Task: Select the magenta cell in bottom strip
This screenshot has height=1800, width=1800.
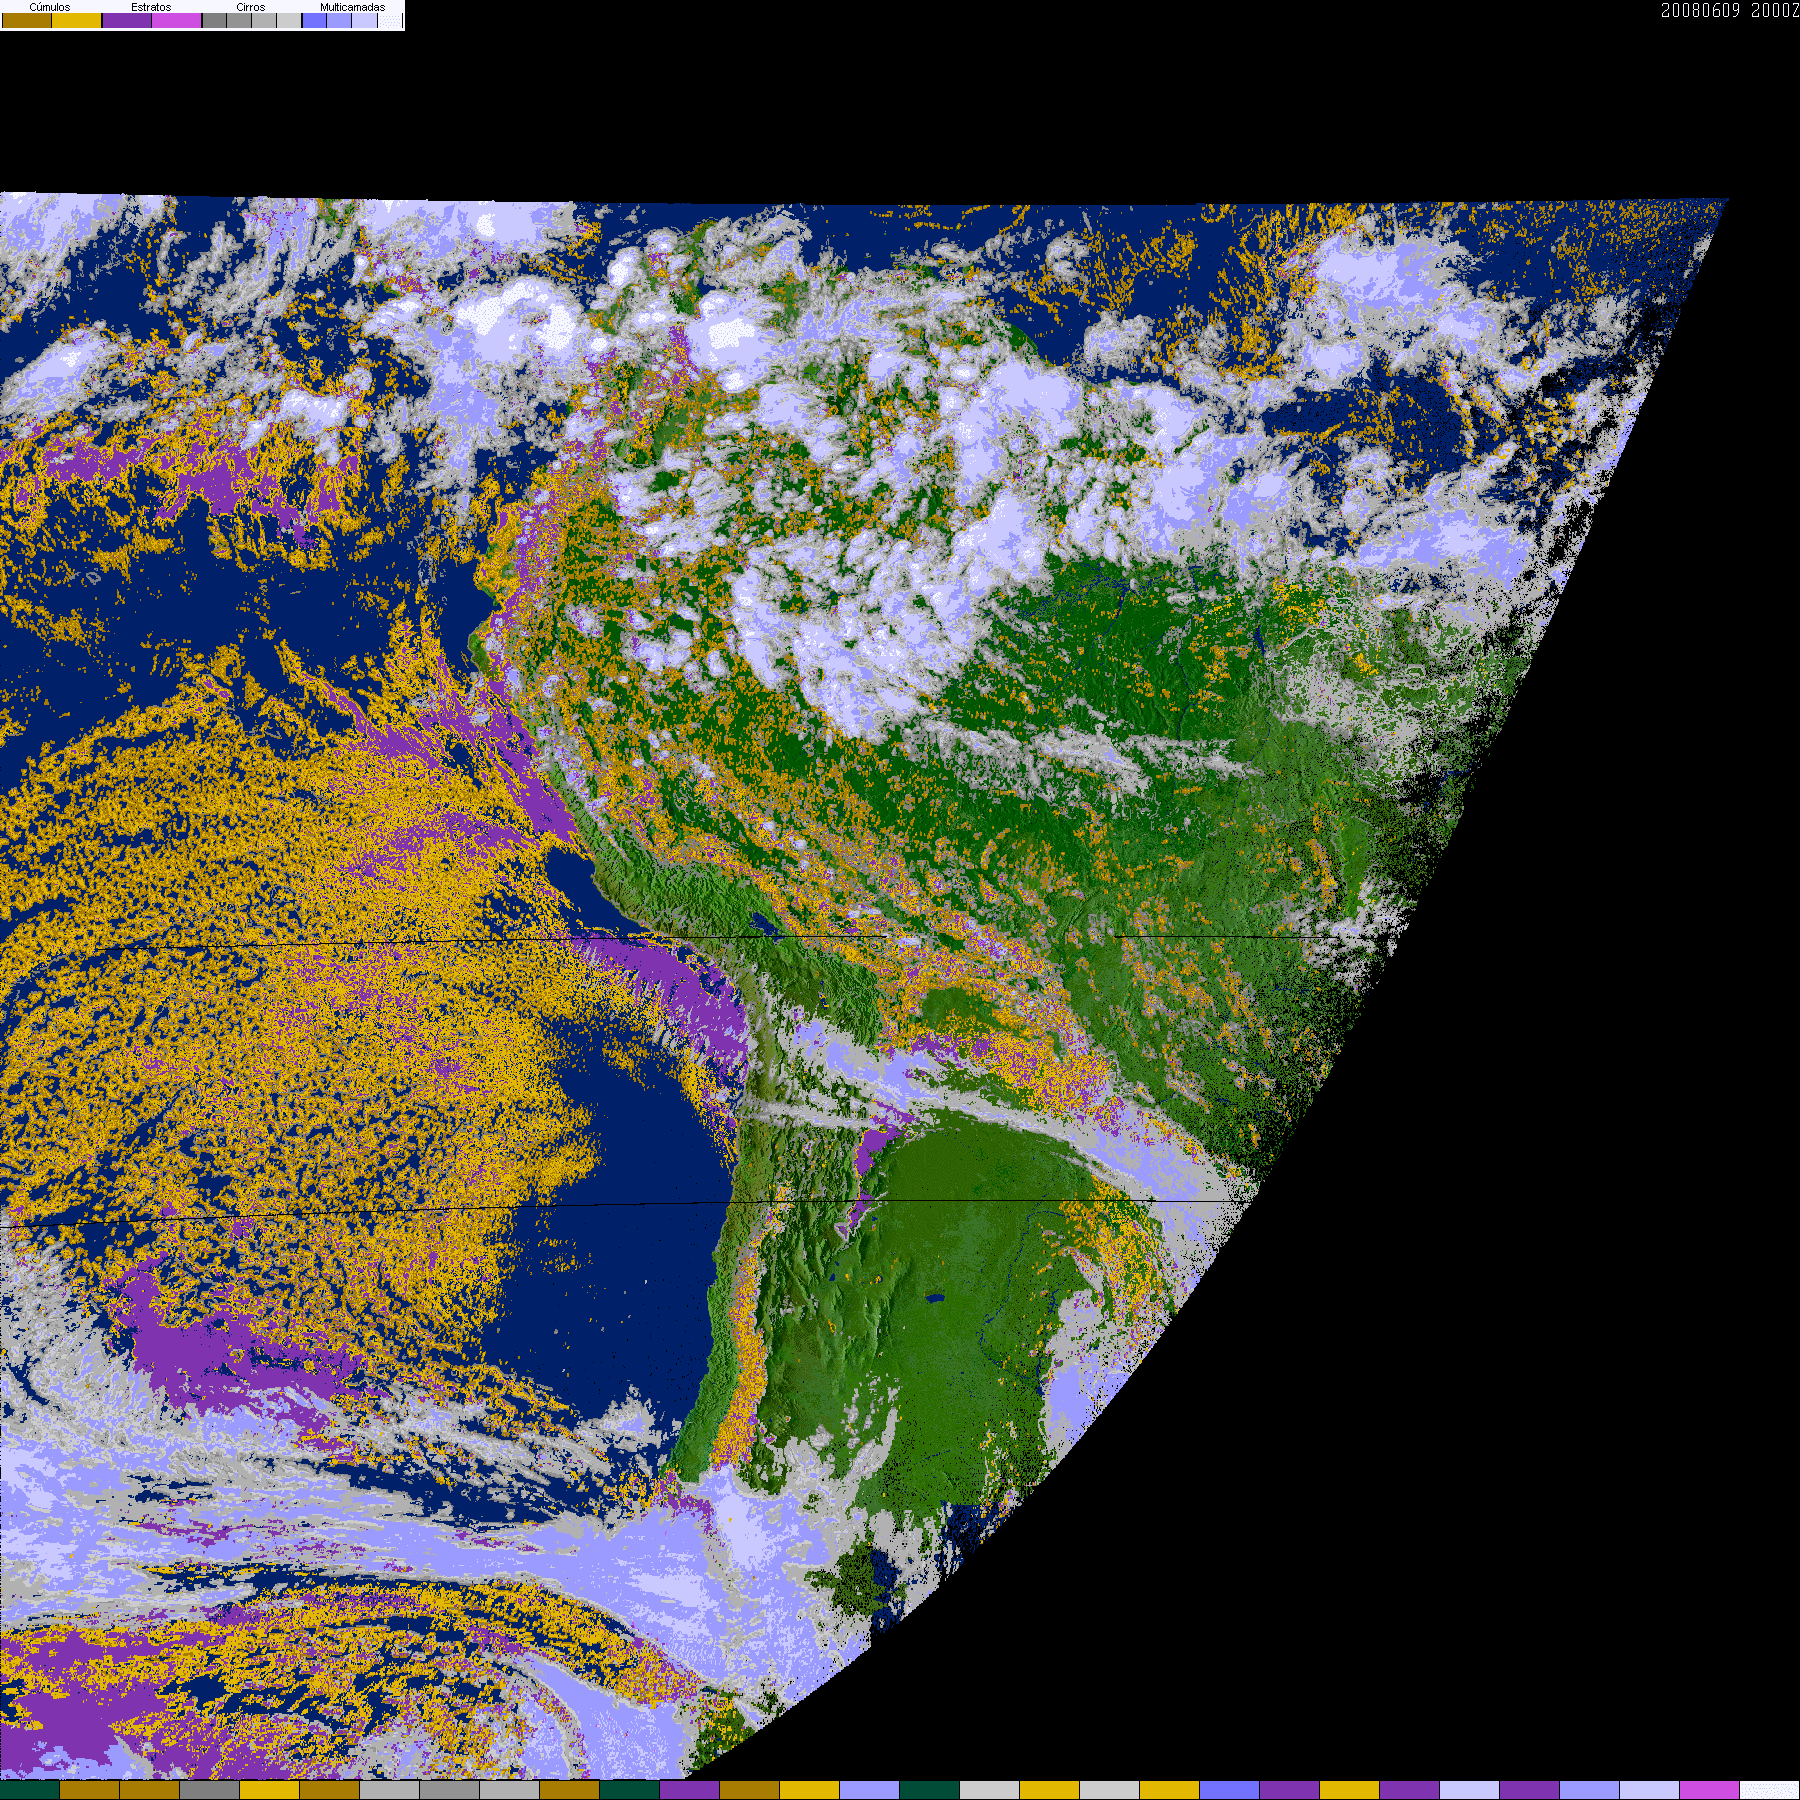Action: pyautogui.click(x=1710, y=1790)
